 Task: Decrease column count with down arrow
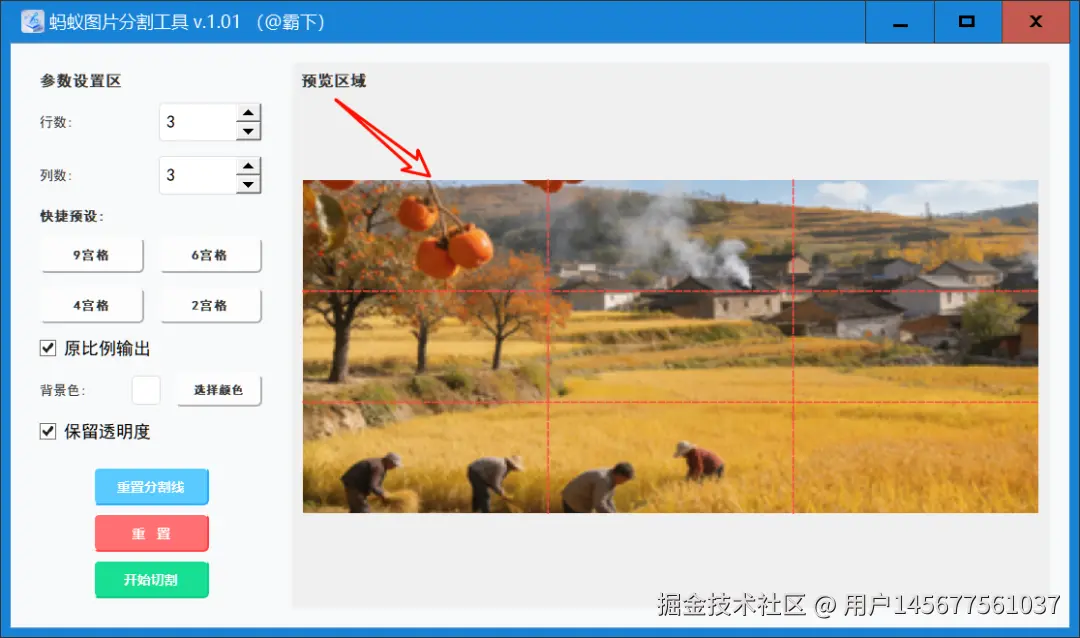248,184
